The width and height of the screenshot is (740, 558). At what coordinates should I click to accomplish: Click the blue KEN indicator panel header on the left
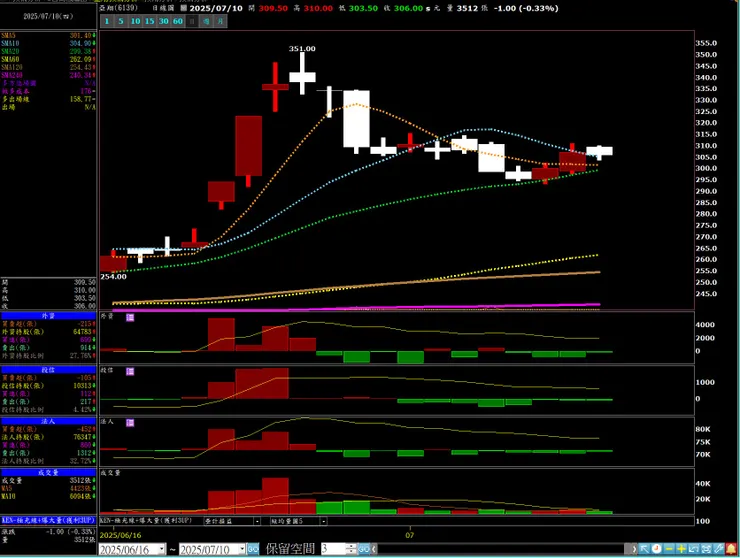(x=48, y=520)
